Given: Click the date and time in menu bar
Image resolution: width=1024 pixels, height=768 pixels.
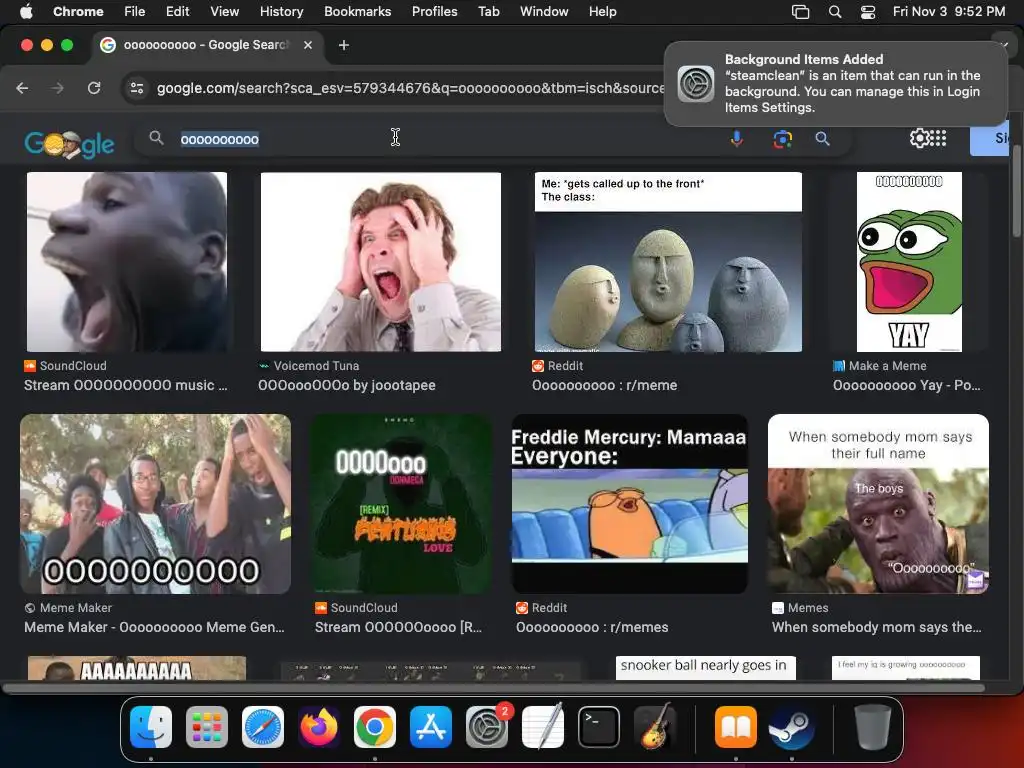Looking at the screenshot, I should [949, 11].
